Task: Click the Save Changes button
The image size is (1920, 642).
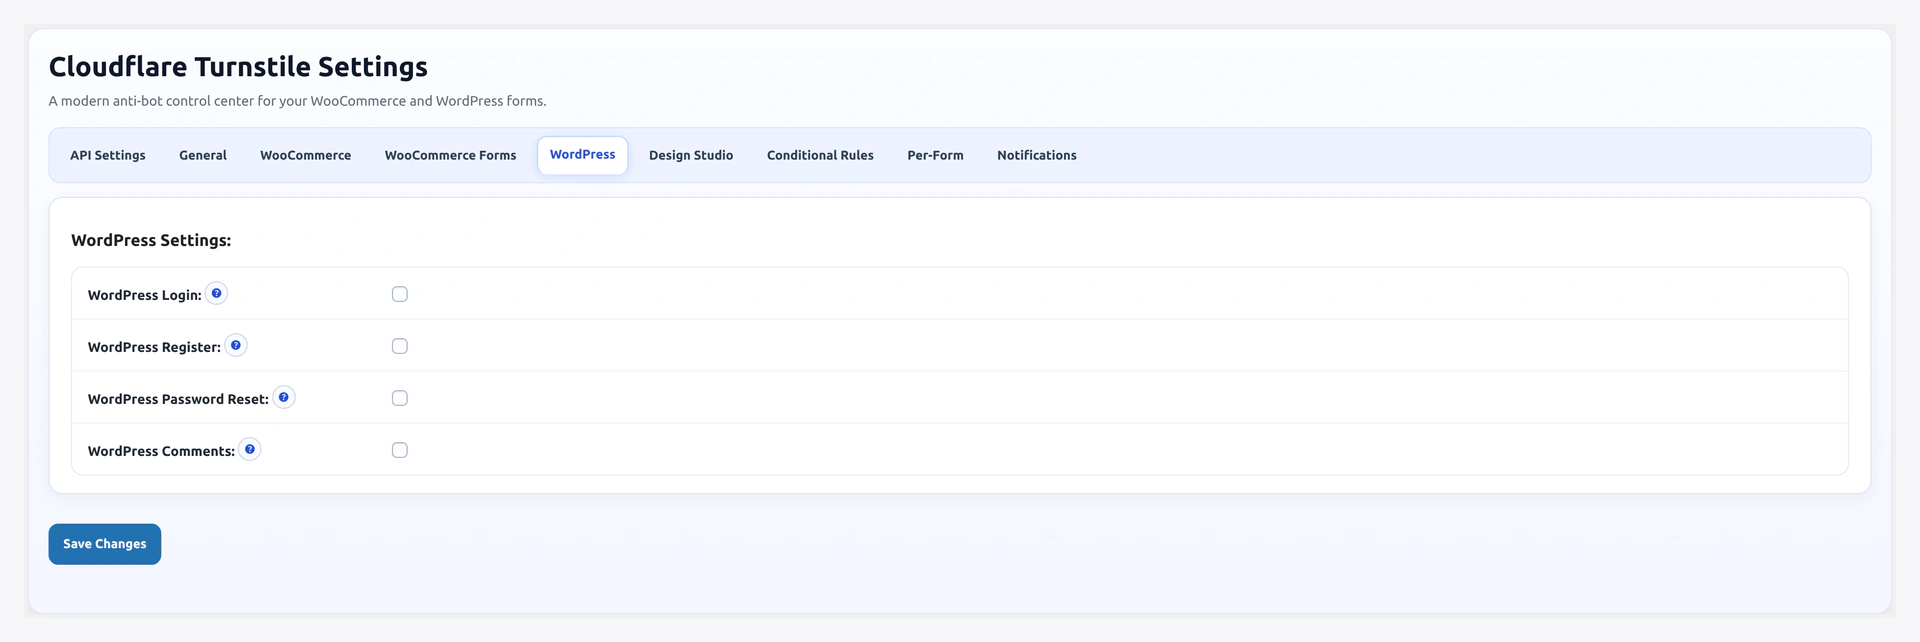Action: tap(105, 544)
